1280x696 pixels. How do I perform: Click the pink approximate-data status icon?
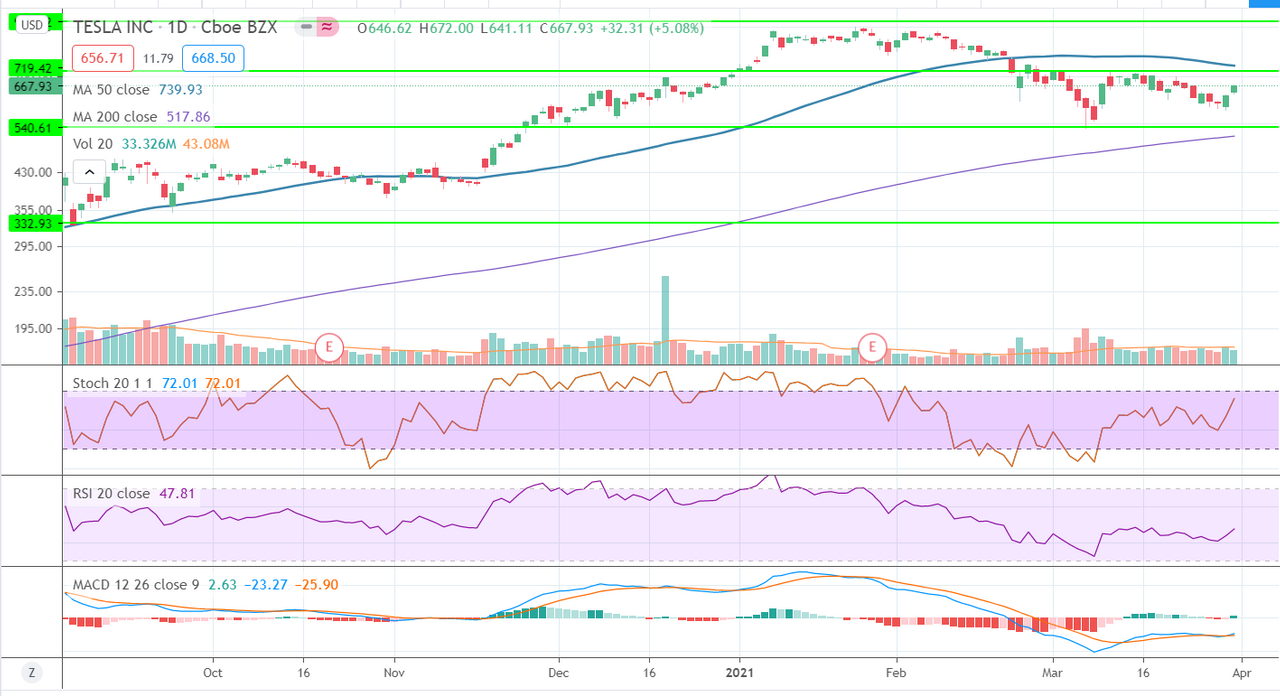pyautogui.click(x=326, y=28)
